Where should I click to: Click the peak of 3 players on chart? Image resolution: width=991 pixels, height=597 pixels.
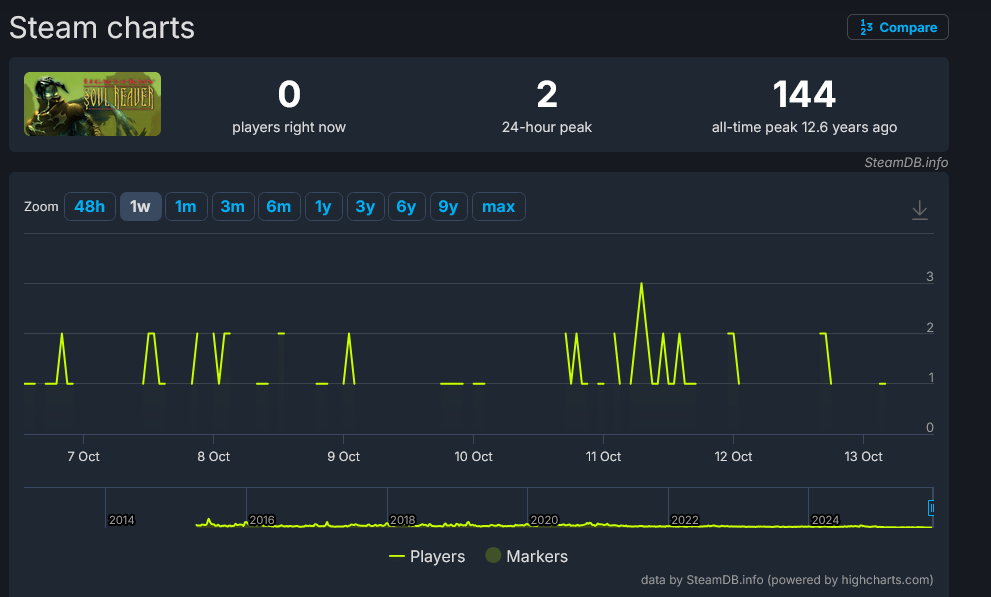click(641, 283)
